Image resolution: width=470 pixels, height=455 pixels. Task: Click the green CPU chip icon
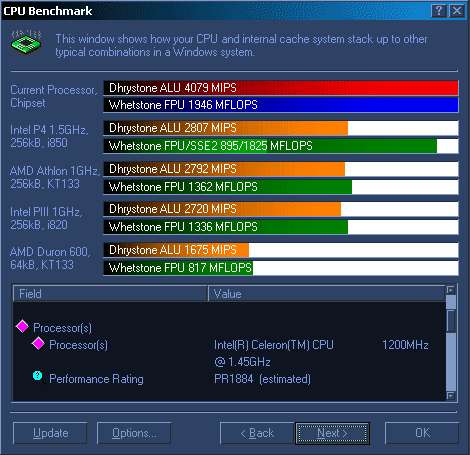26,42
